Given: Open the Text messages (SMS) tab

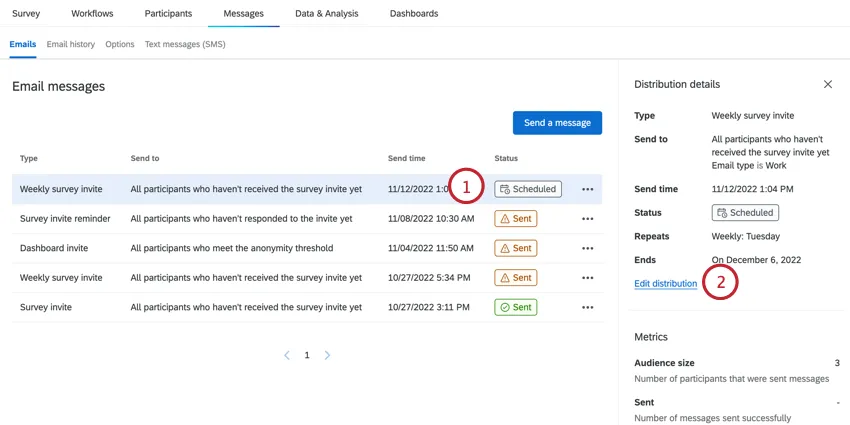Looking at the screenshot, I should coord(185,44).
